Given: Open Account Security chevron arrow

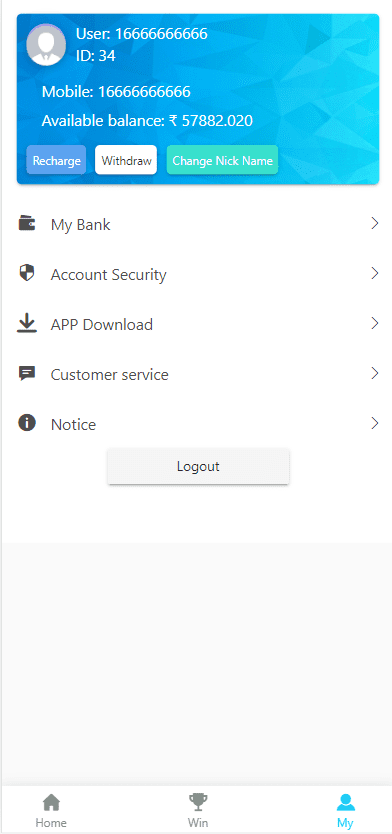Looking at the screenshot, I should (375, 273).
